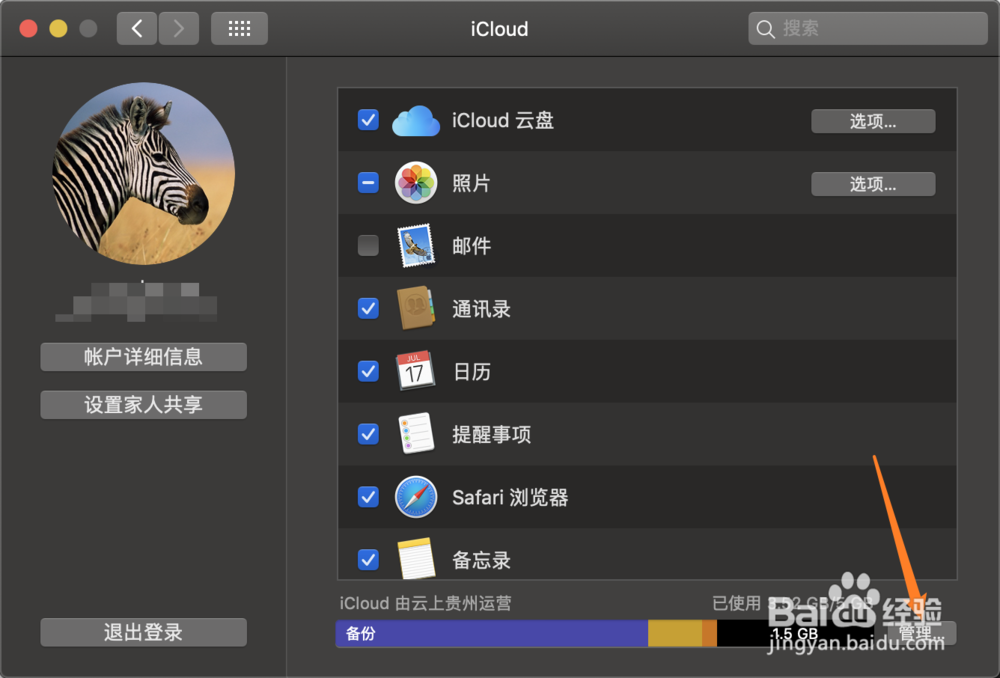Toggle the 照片 checkbox
This screenshot has height=678, width=1000.
(368, 183)
